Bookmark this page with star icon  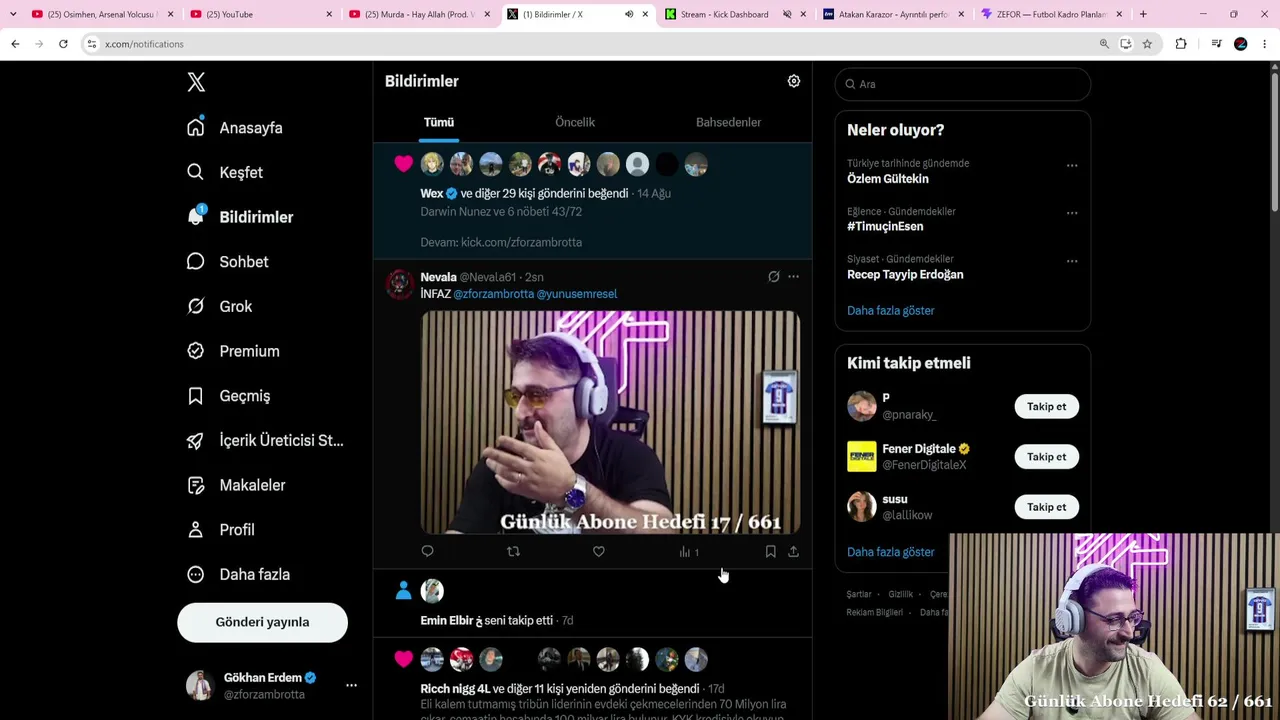coord(1147,44)
